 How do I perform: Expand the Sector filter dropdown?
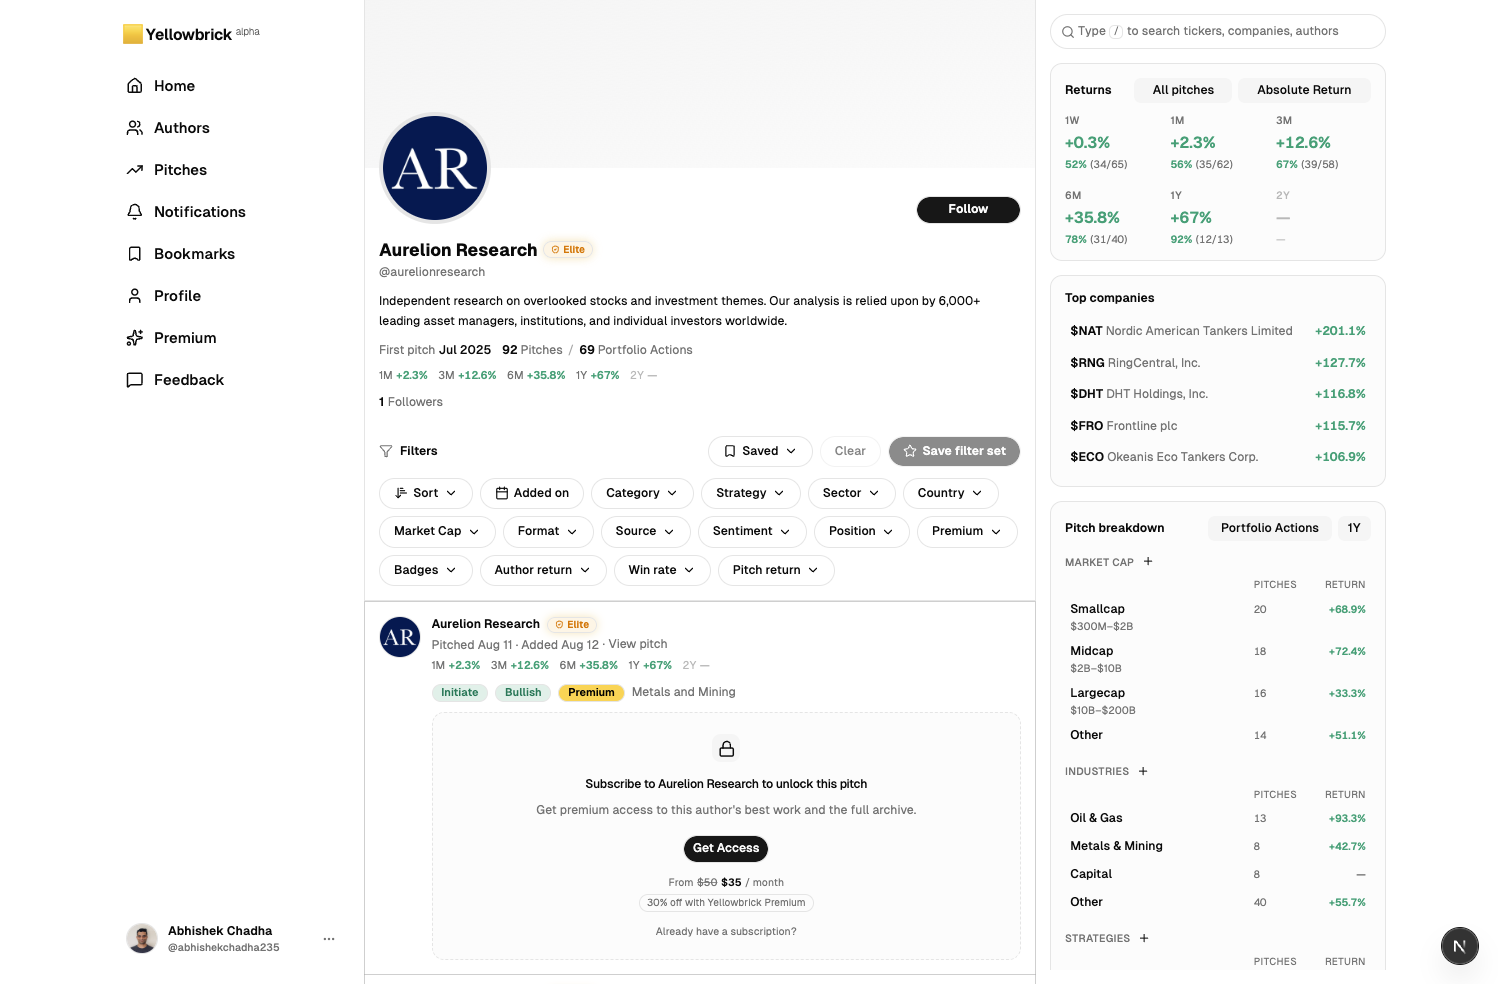[852, 493]
